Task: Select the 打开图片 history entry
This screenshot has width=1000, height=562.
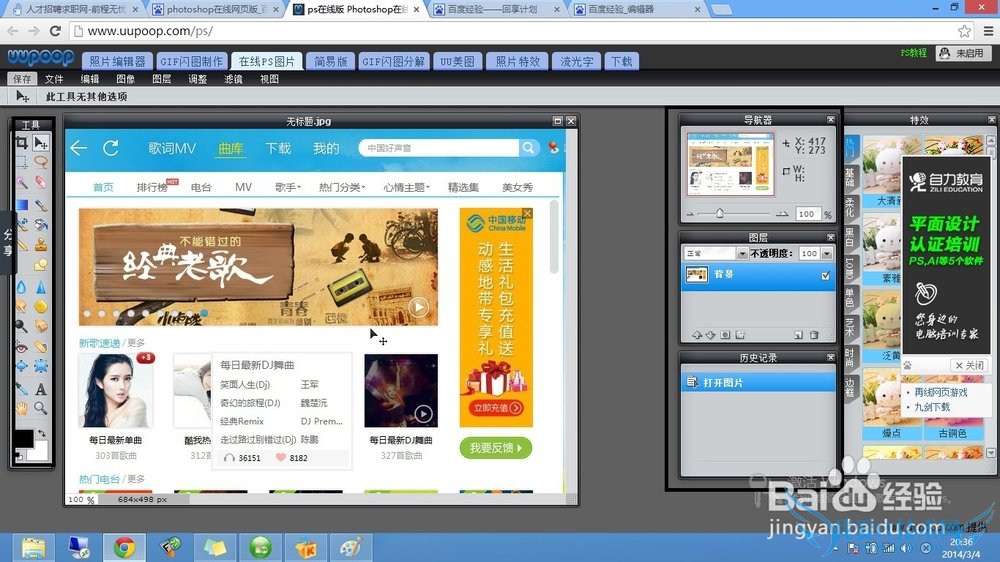Action: (758, 383)
